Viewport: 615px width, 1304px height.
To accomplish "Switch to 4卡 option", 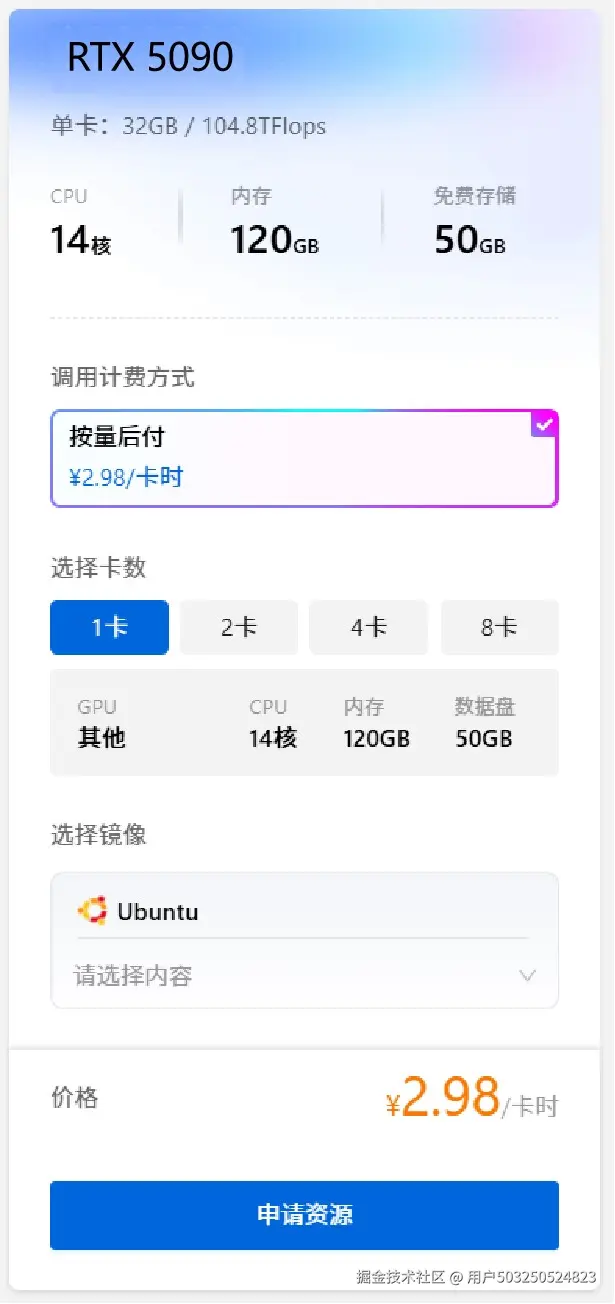I will (x=368, y=627).
